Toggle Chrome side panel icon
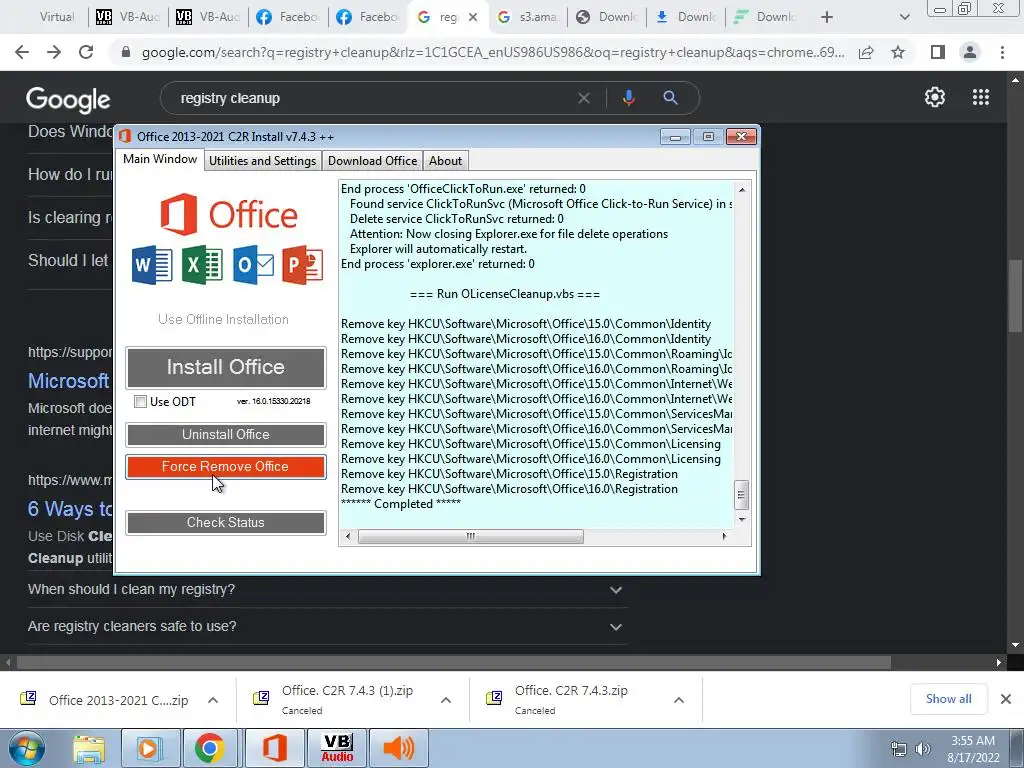This screenshot has width=1024, height=768. pos(938,52)
